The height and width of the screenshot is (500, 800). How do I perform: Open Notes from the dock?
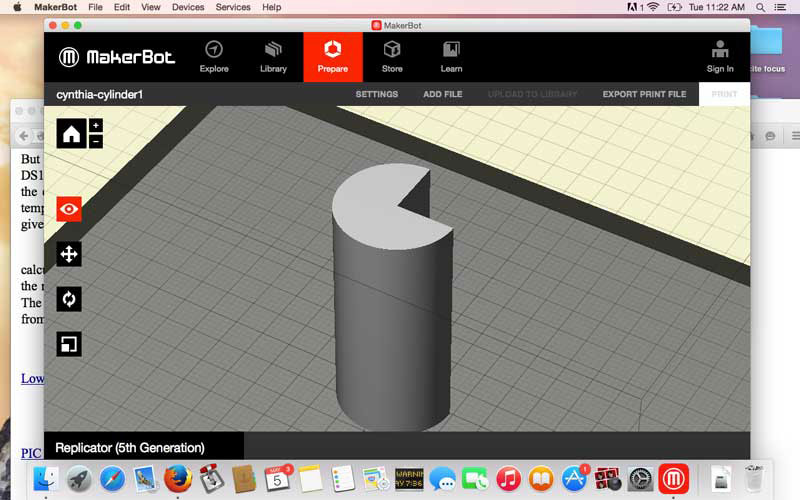tap(310, 479)
